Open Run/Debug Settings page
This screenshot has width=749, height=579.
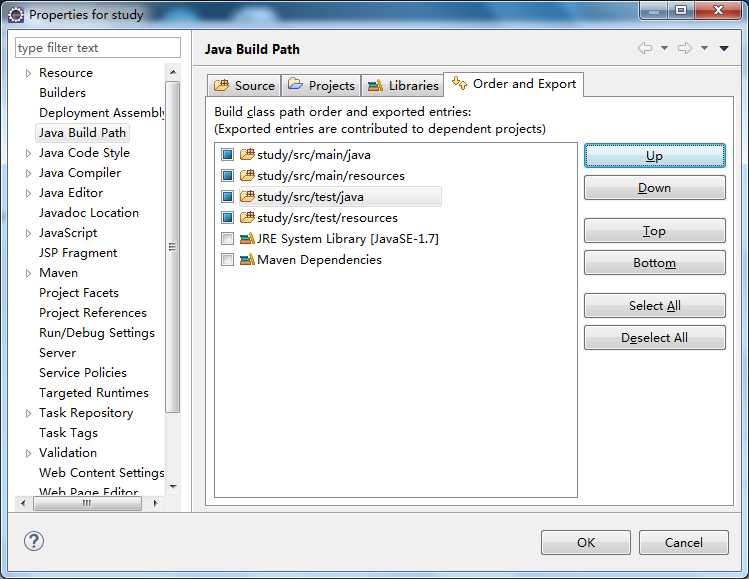pos(97,333)
